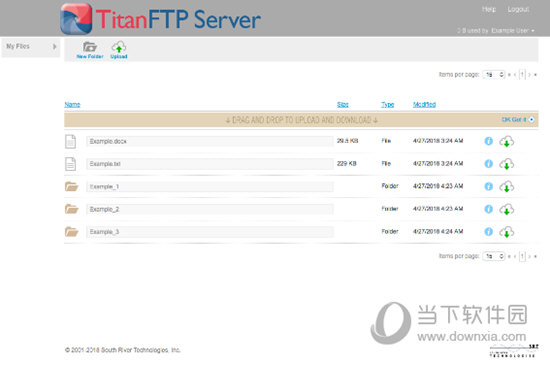Download the Example_2 folder
This screenshot has width=550, height=365.
[507, 209]
